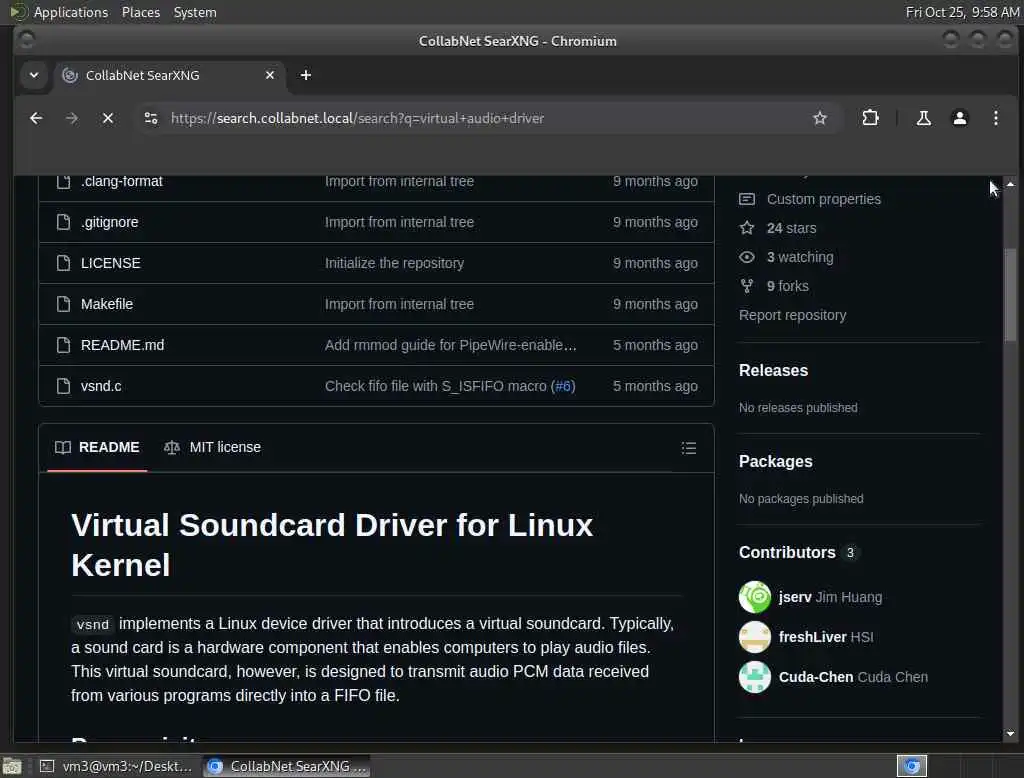View the 24 stars list

791,228
